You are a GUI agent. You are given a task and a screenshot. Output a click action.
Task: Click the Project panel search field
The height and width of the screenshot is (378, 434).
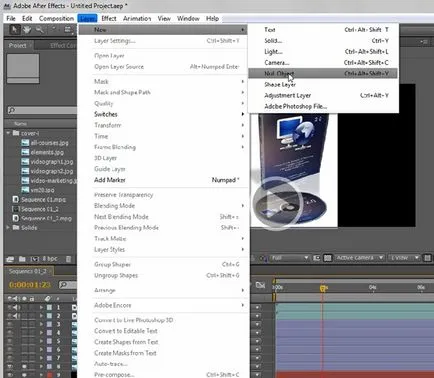pos(42,110)
